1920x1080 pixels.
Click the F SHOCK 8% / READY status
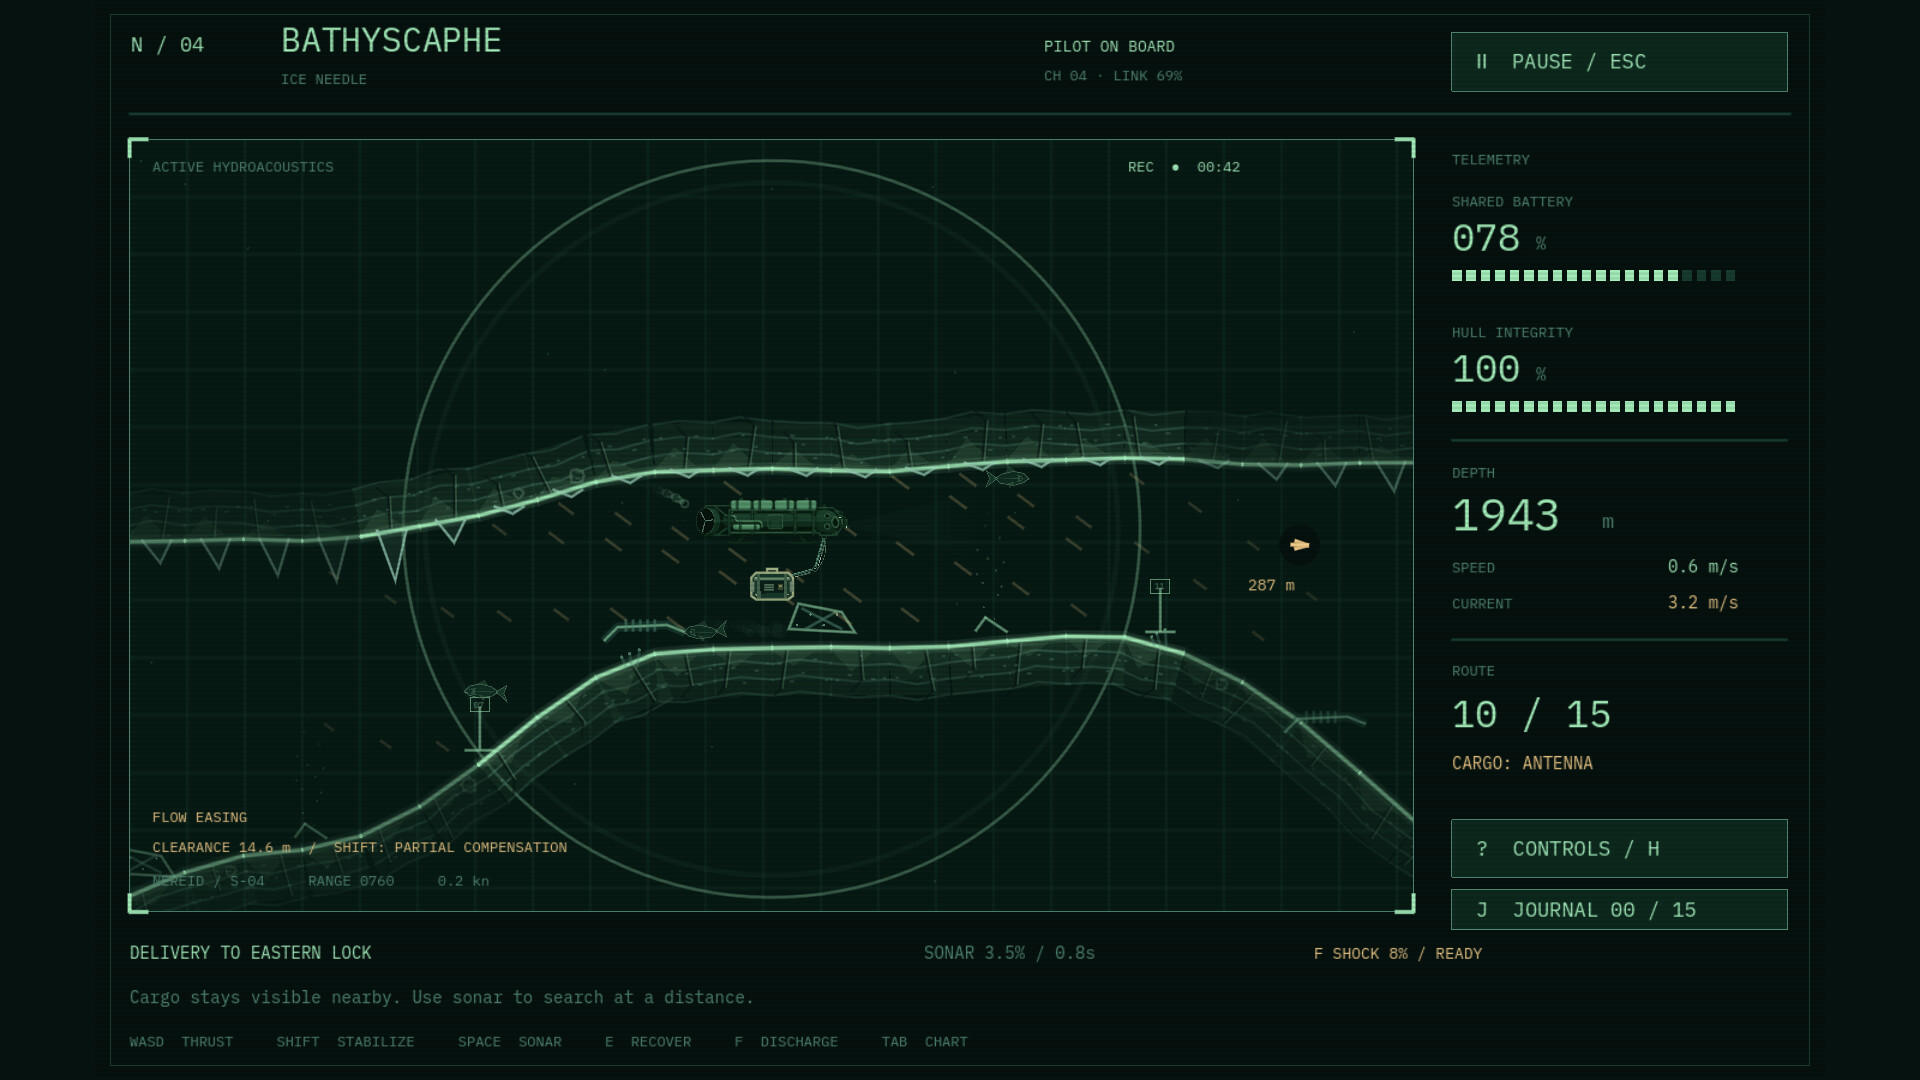tap(1398, 954)
